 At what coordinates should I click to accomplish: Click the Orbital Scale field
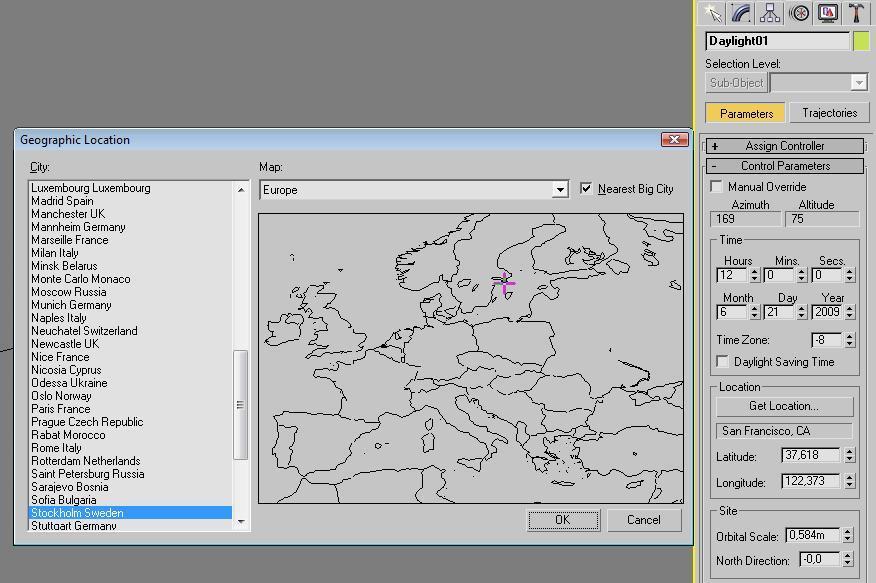813,535
